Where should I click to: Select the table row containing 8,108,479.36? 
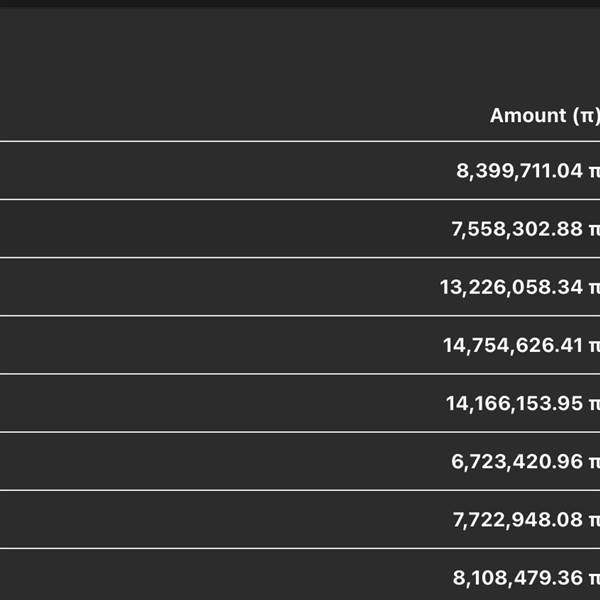(x=300, y=575)
